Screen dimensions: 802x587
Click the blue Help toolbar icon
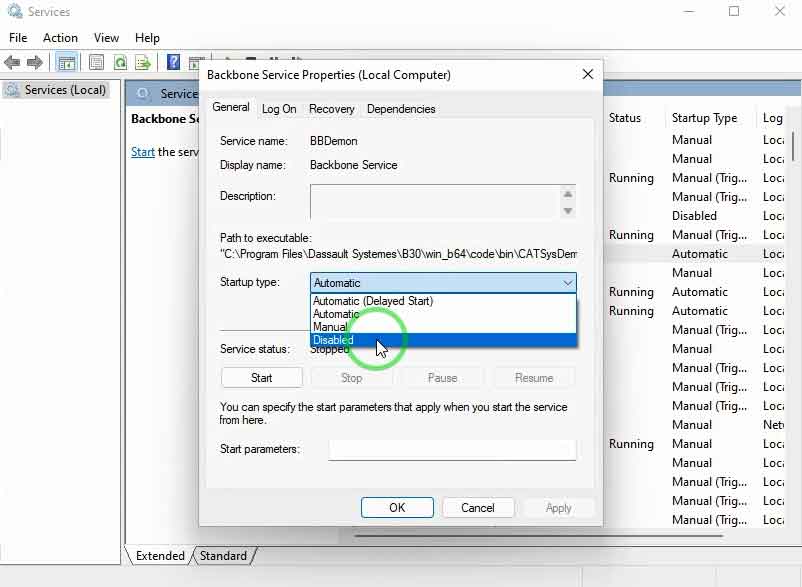pos(173,63)
